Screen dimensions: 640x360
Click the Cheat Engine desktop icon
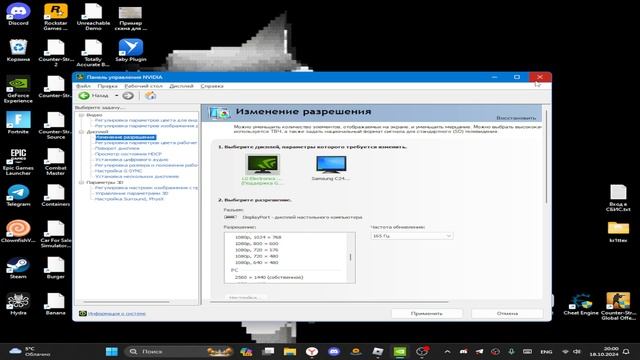[x=581, y=304]
